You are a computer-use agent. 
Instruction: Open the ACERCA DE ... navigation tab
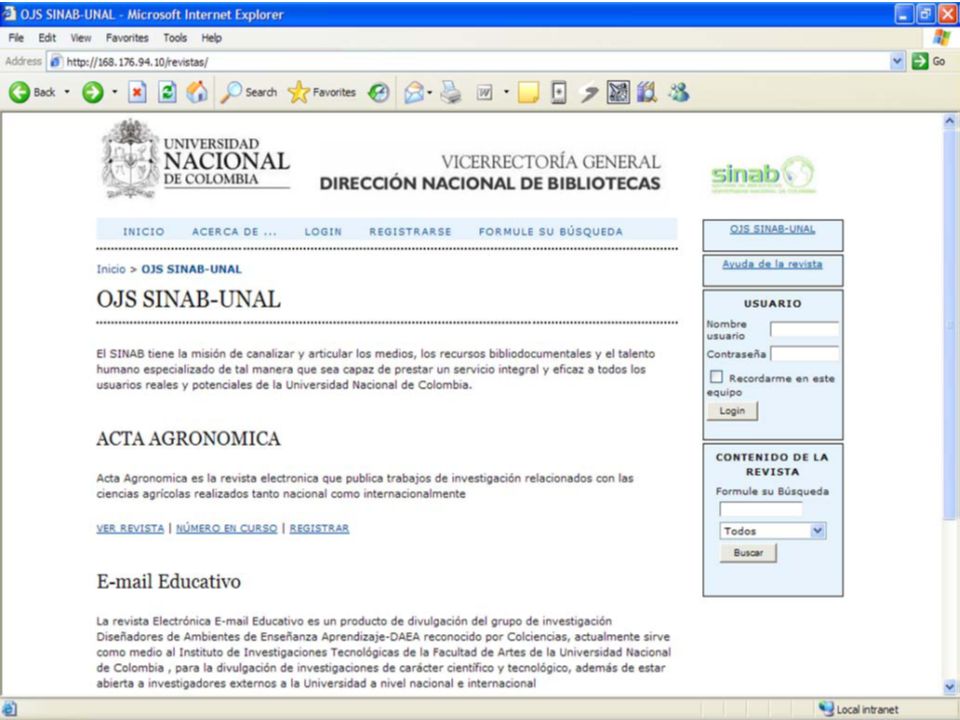click(x=234, y=231)
